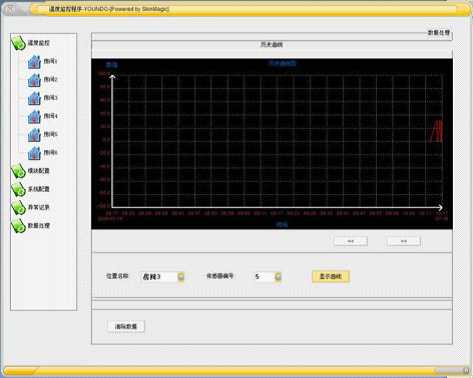Click the 房间6 house icon

pyautogui.click(x=34, y=153)
